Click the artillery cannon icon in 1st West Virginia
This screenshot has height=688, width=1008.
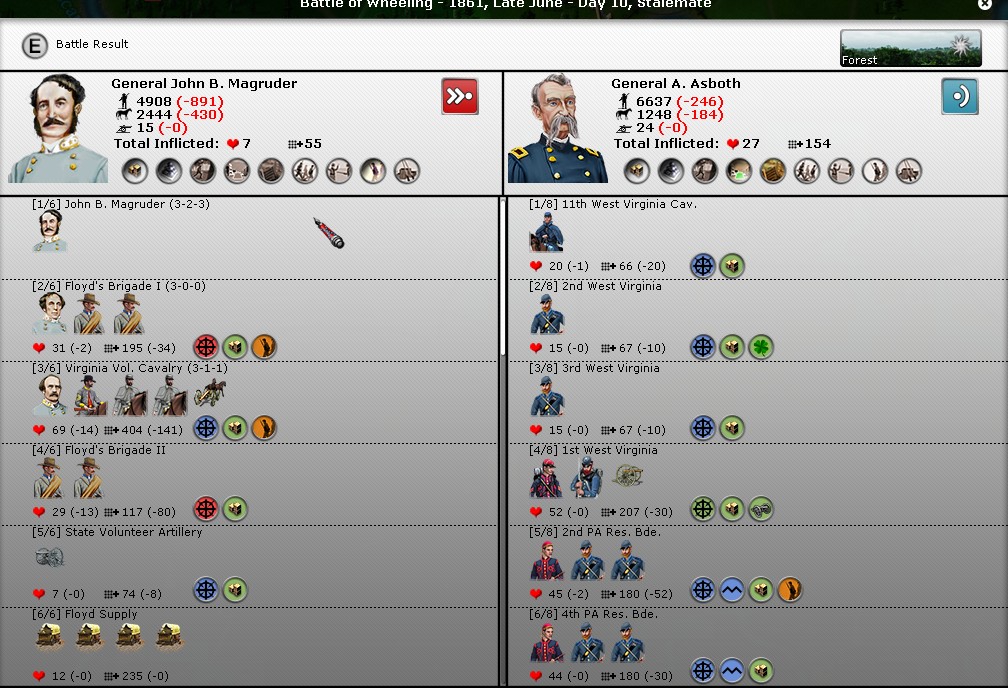pyautogui.click(x=627, y=476)
